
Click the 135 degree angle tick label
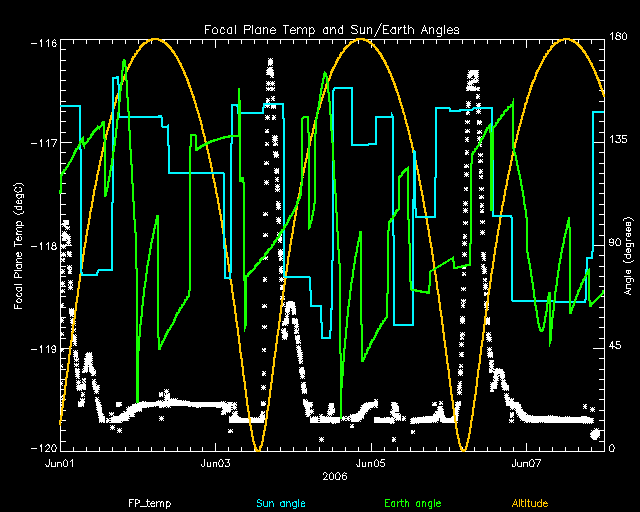pyautogui.click(x=619, y=141)
